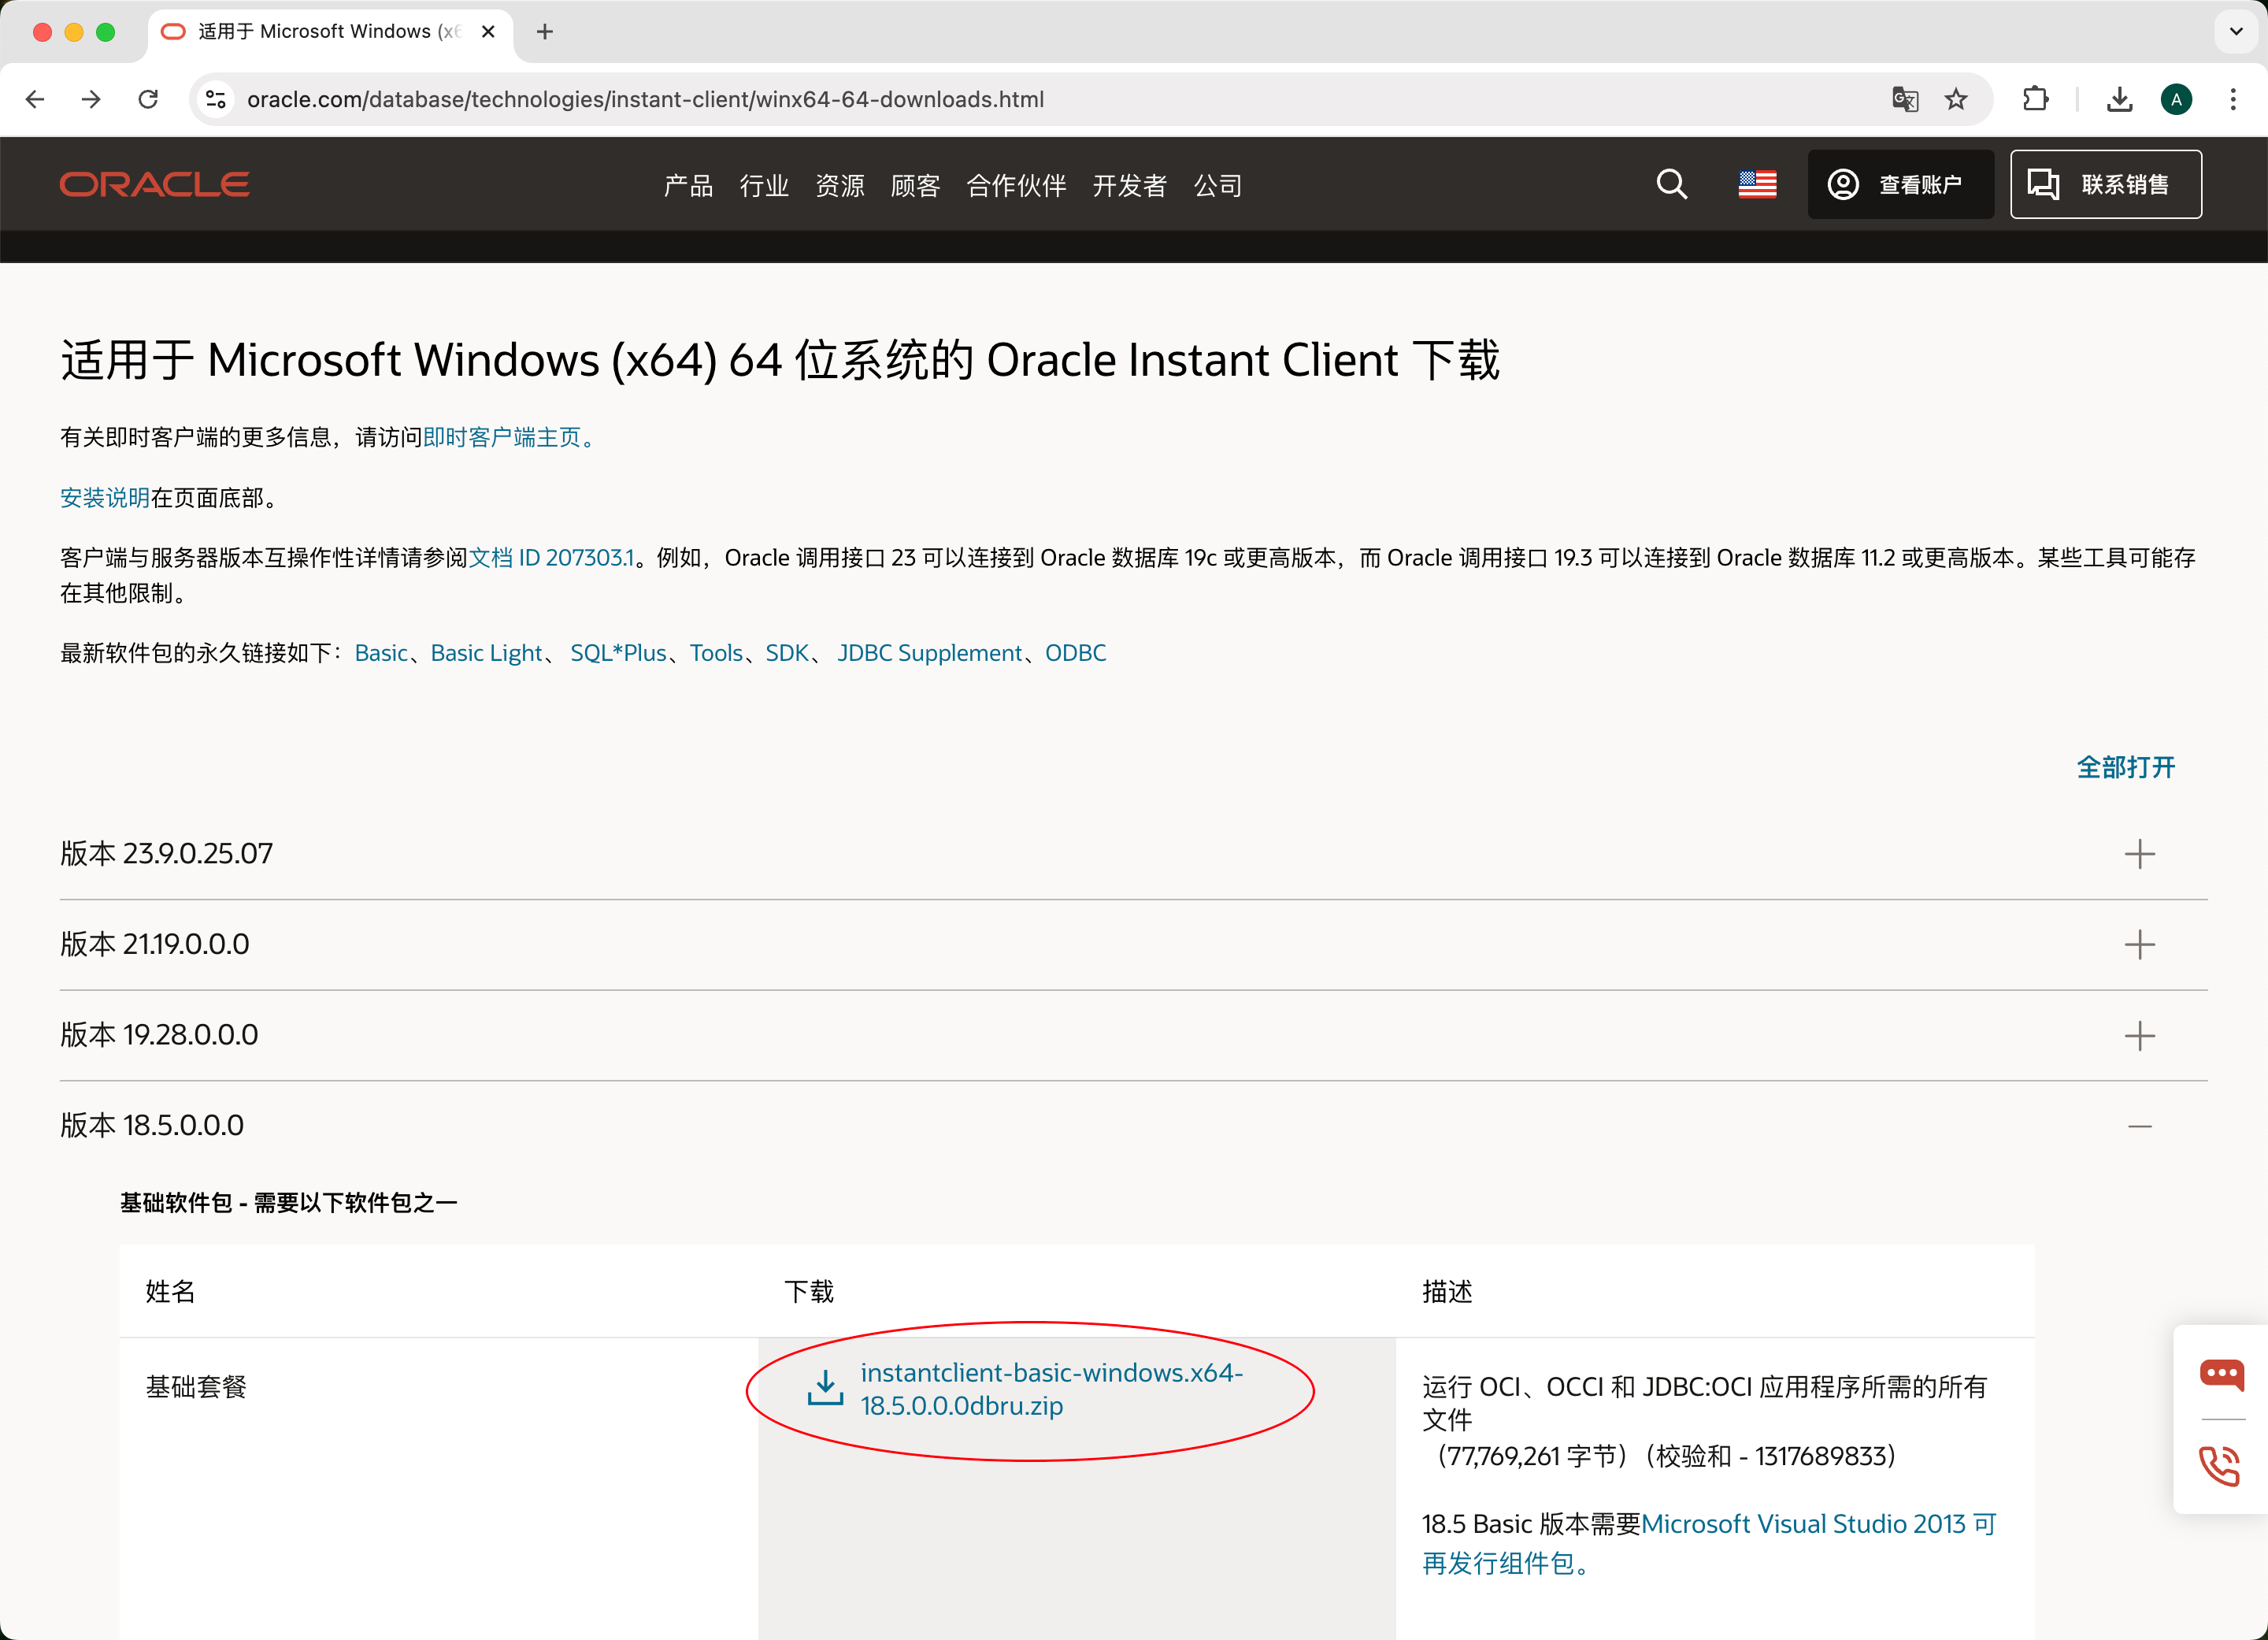Open the browser downloads icon

click(x=2118, y=99)
